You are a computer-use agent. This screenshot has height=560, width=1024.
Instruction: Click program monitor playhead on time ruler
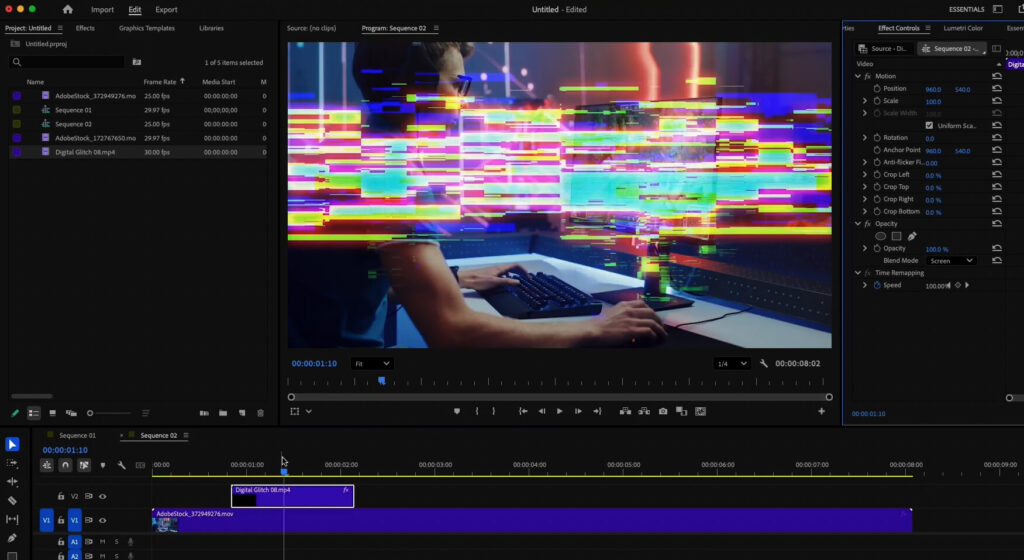coord(381,381)
